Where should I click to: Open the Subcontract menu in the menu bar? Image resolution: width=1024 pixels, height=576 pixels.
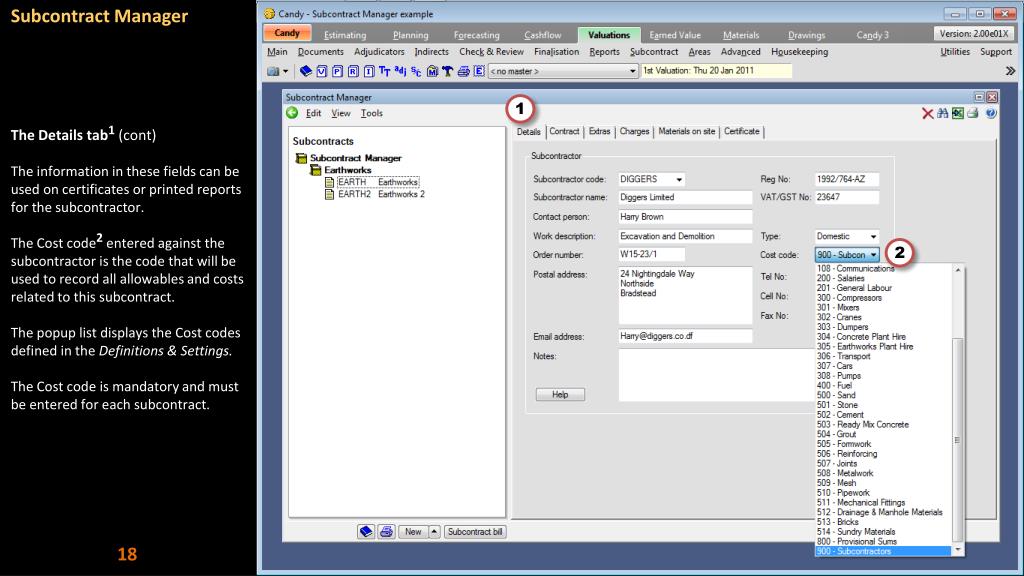[x=654, y=52]
